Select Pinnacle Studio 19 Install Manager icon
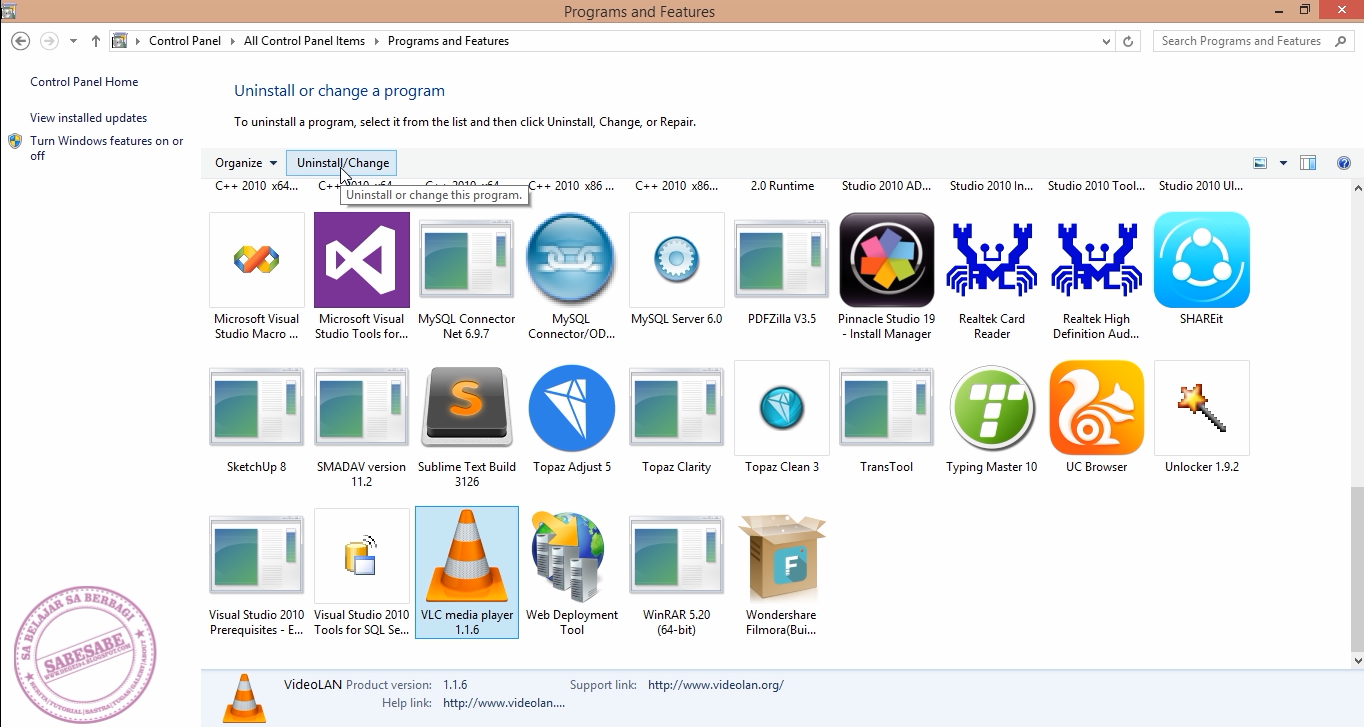This screenshot has width=1364, height=727. (887, 260)
